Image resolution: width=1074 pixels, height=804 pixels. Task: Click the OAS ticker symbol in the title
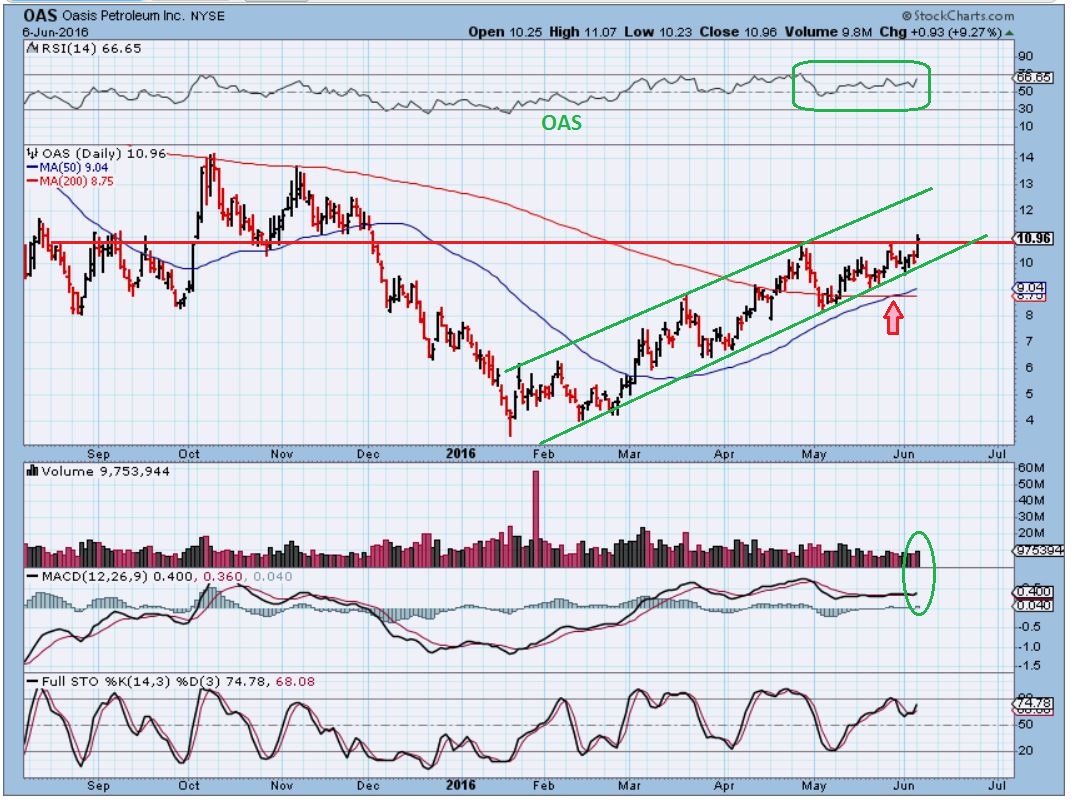click(40, 15)
